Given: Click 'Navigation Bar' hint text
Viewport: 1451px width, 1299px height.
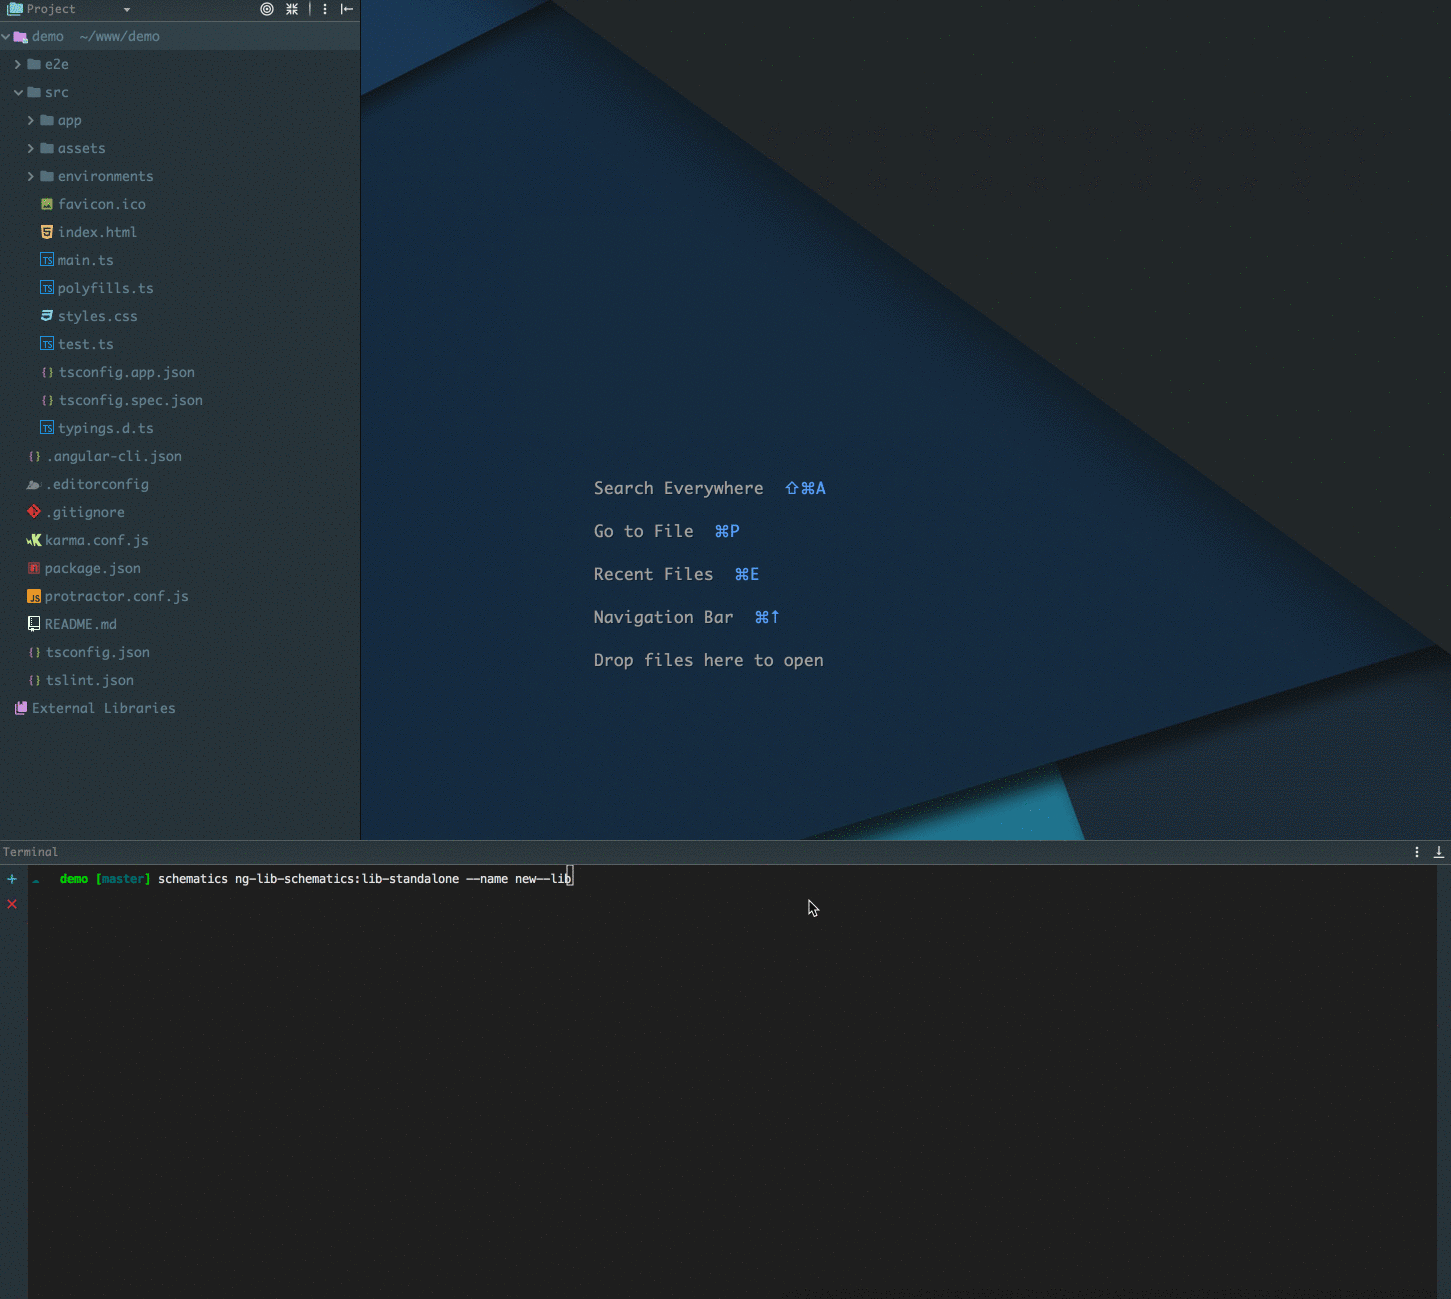Looking at the screenshot, I should click(x=663, y=617).
